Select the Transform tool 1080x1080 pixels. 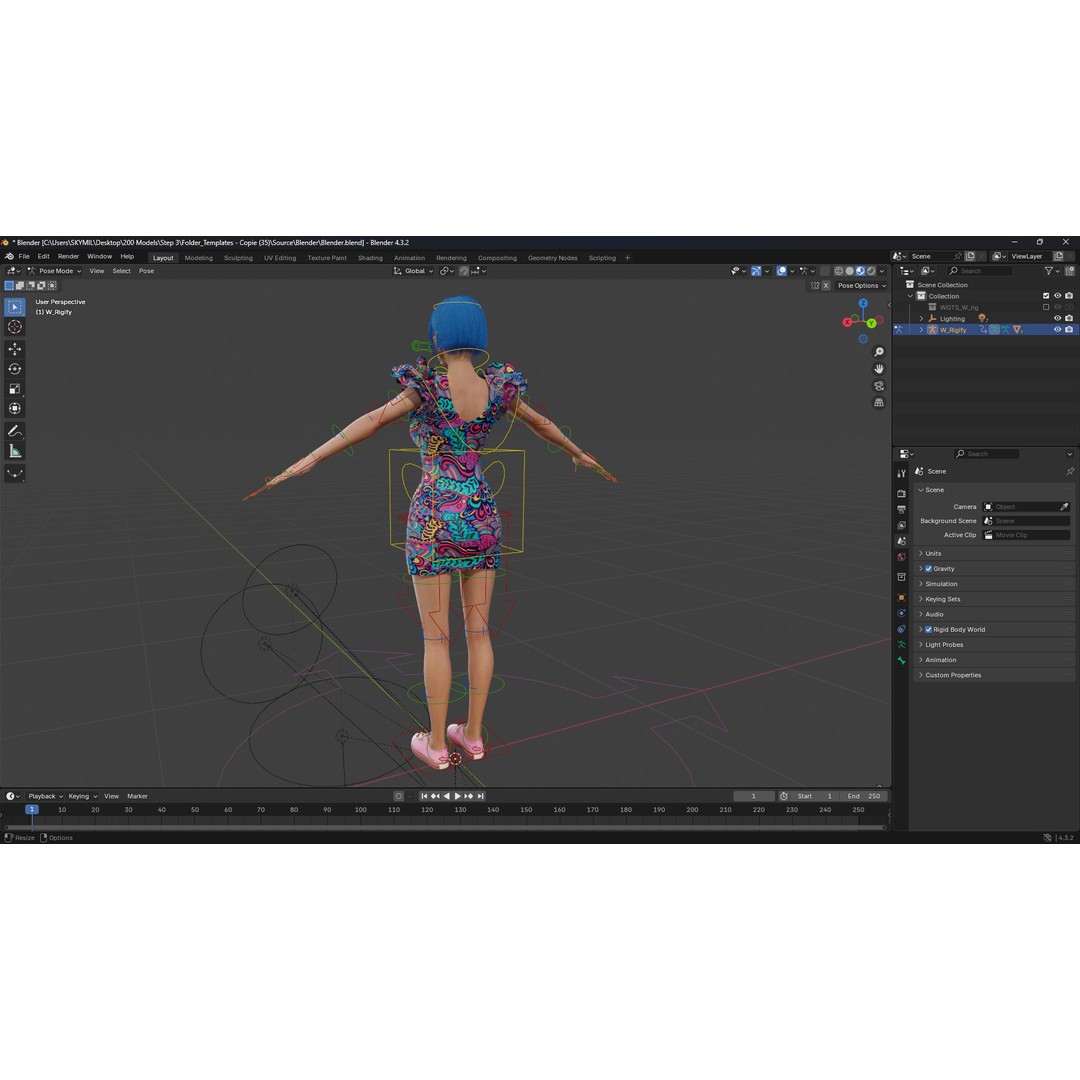pyautogui.click(x=14, y=408)
